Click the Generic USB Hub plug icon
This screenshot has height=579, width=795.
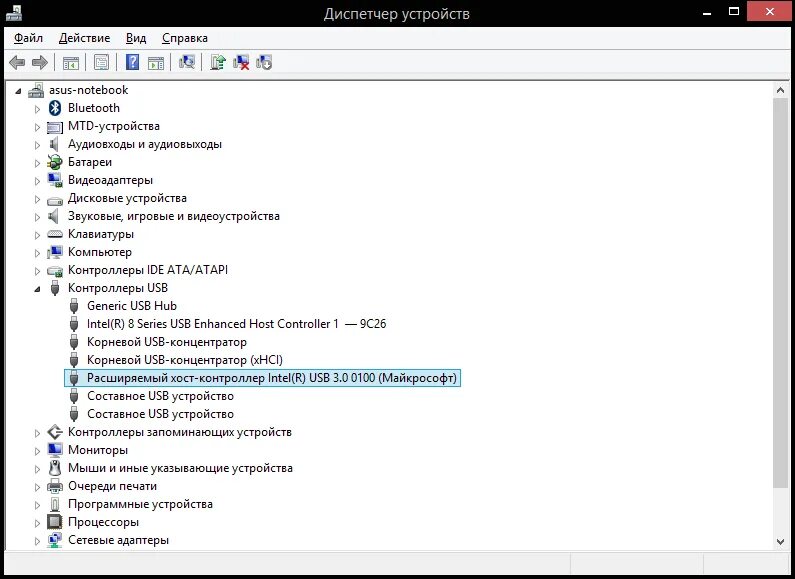74,306
